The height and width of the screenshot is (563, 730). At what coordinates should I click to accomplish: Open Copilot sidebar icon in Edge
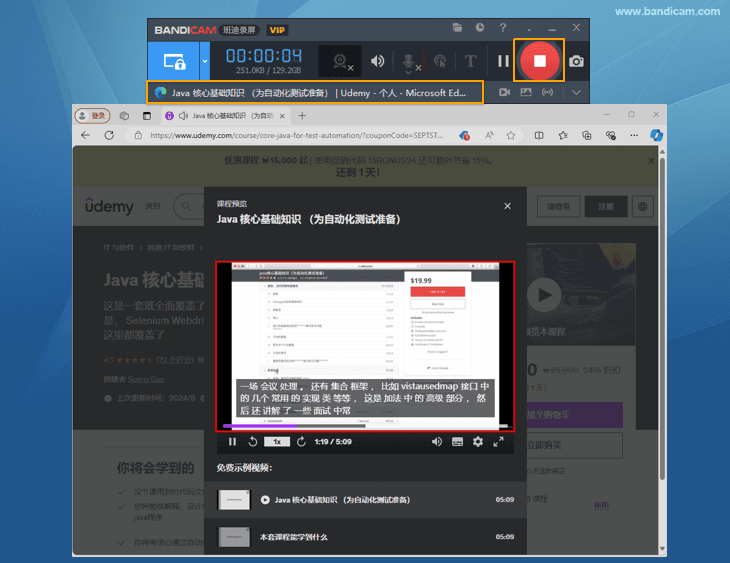tap(656, 135)
